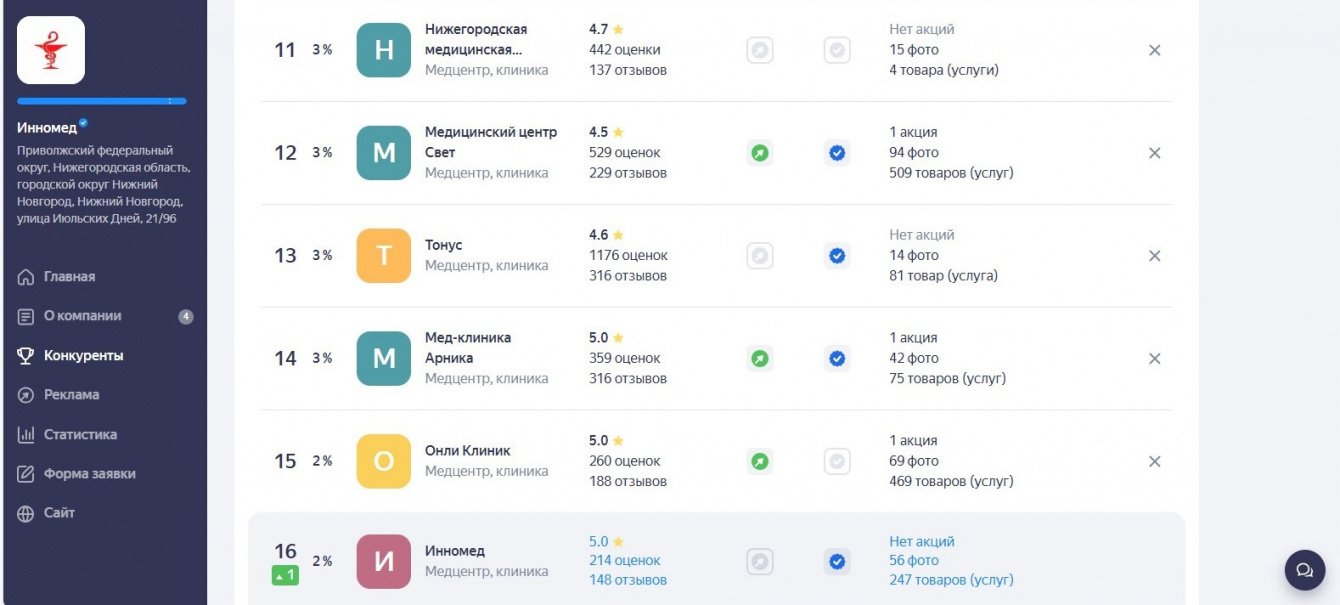Open the Мед-клиника Арника competitor name
Image resolution: width=1340 pixels, height=605 pixels.
[x=467, y=348]
